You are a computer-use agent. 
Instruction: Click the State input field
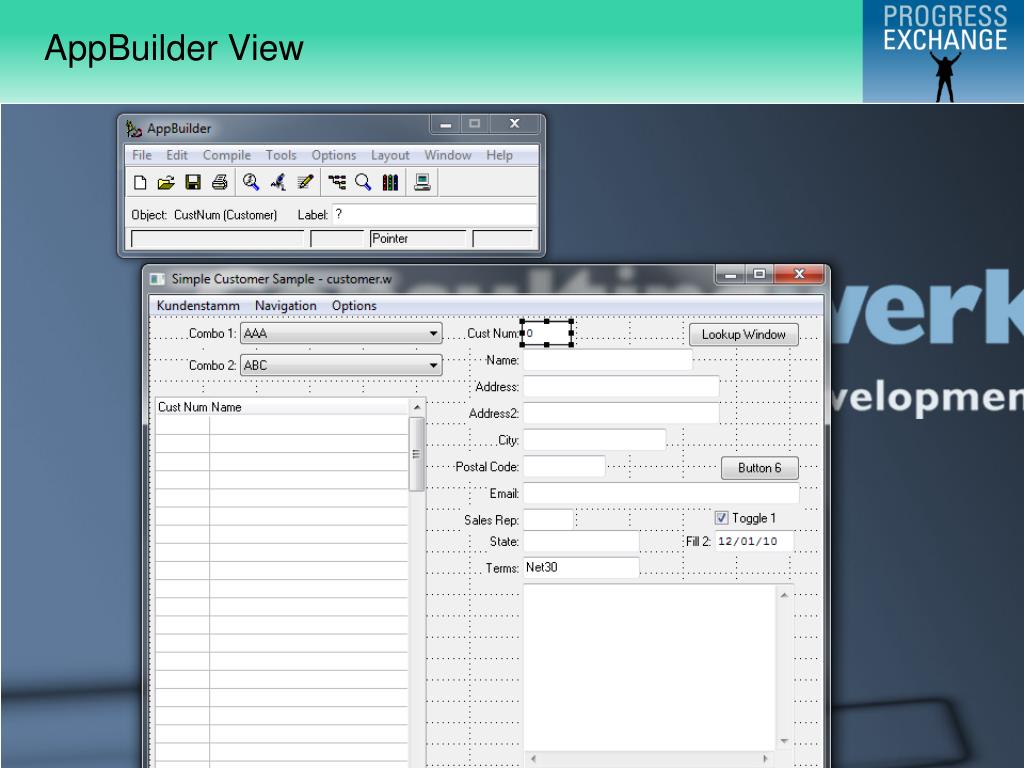(581, 541)
